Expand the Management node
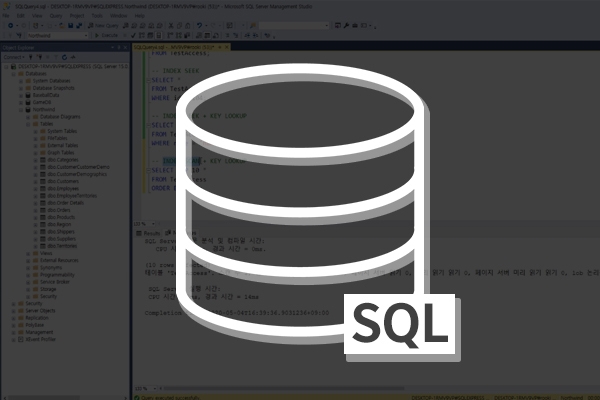The width and height of the screenshot is (600, 400). tap(14, 332)
